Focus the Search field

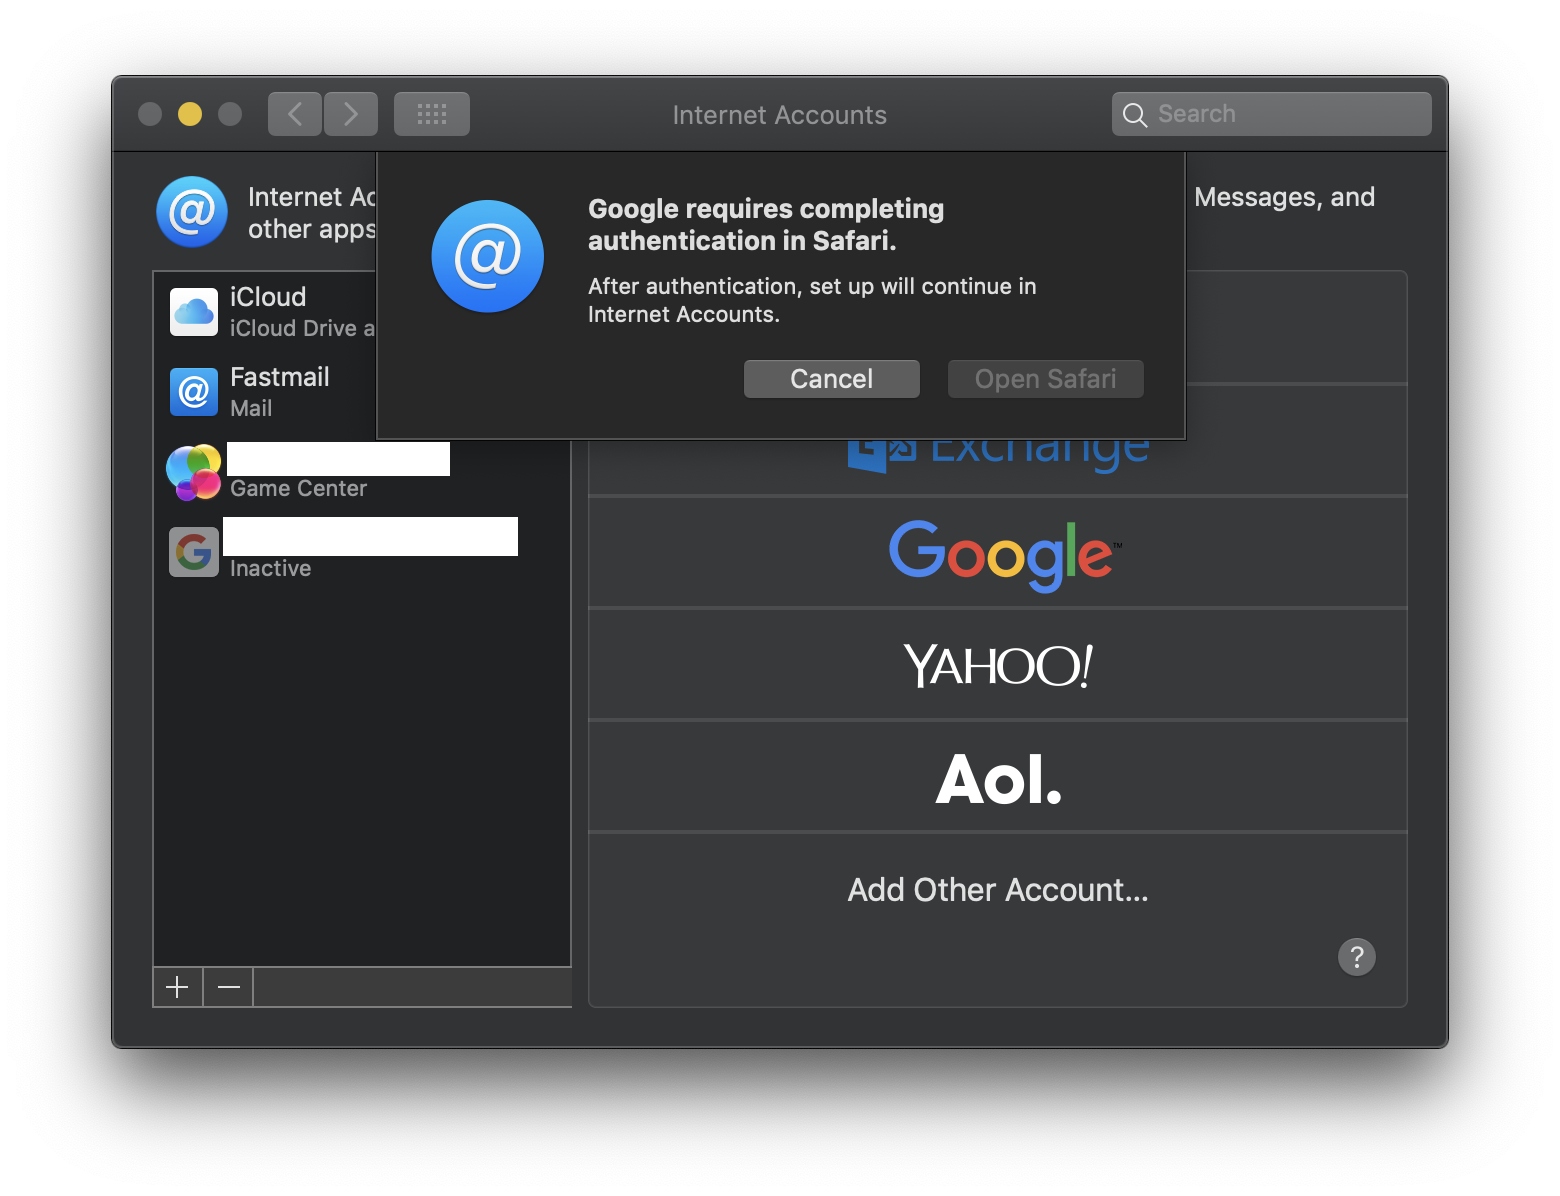(x=1271, y=114)
